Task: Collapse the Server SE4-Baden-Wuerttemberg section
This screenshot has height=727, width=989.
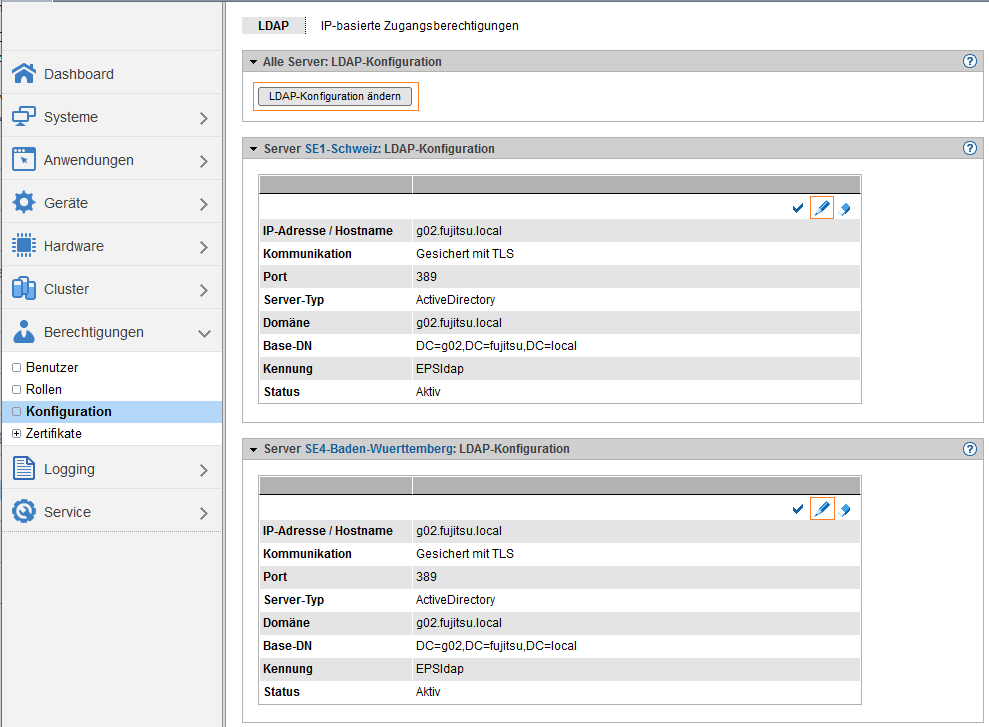Action: [254, 449]
